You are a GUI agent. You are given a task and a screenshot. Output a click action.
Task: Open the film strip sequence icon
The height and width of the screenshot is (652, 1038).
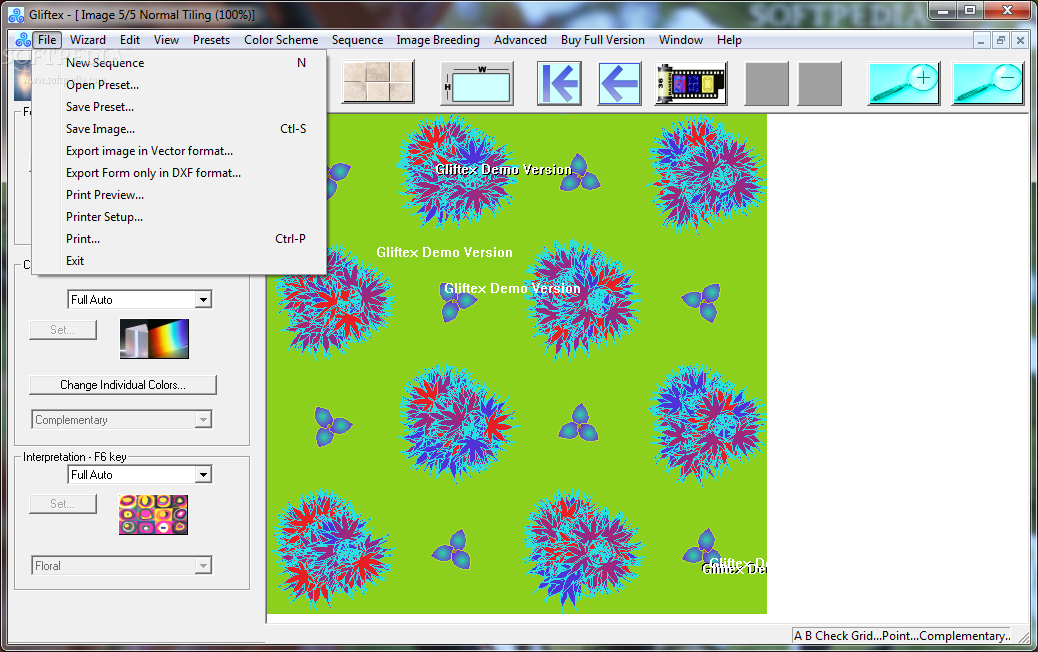point(691,83)
